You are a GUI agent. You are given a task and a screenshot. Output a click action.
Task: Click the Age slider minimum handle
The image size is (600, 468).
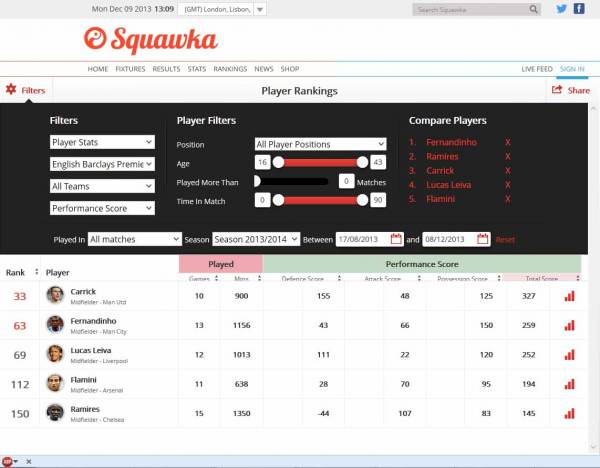pos(279,162)
